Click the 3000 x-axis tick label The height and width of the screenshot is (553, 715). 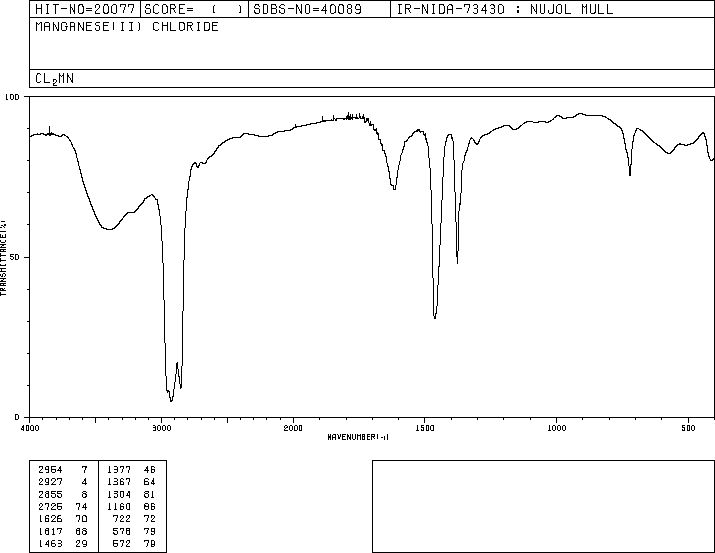coord(161,428)
